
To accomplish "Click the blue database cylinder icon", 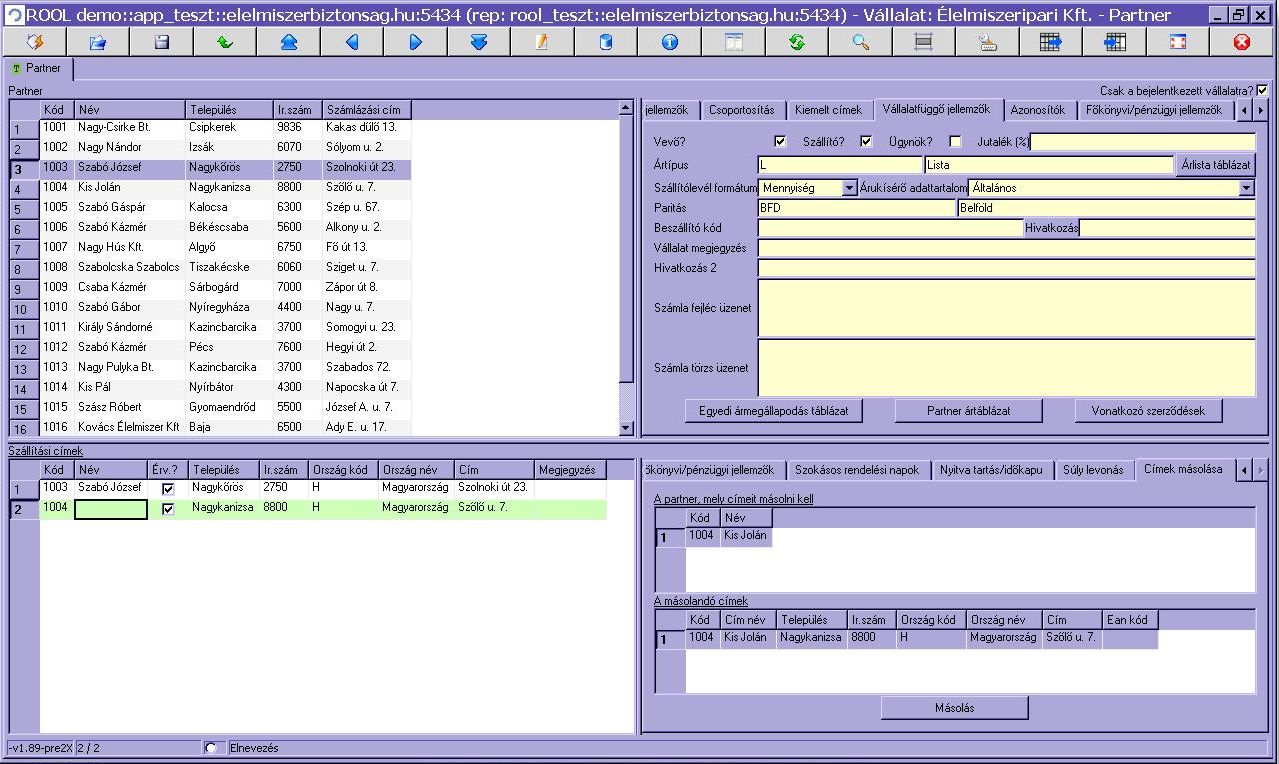I will (x=605, y=42).
